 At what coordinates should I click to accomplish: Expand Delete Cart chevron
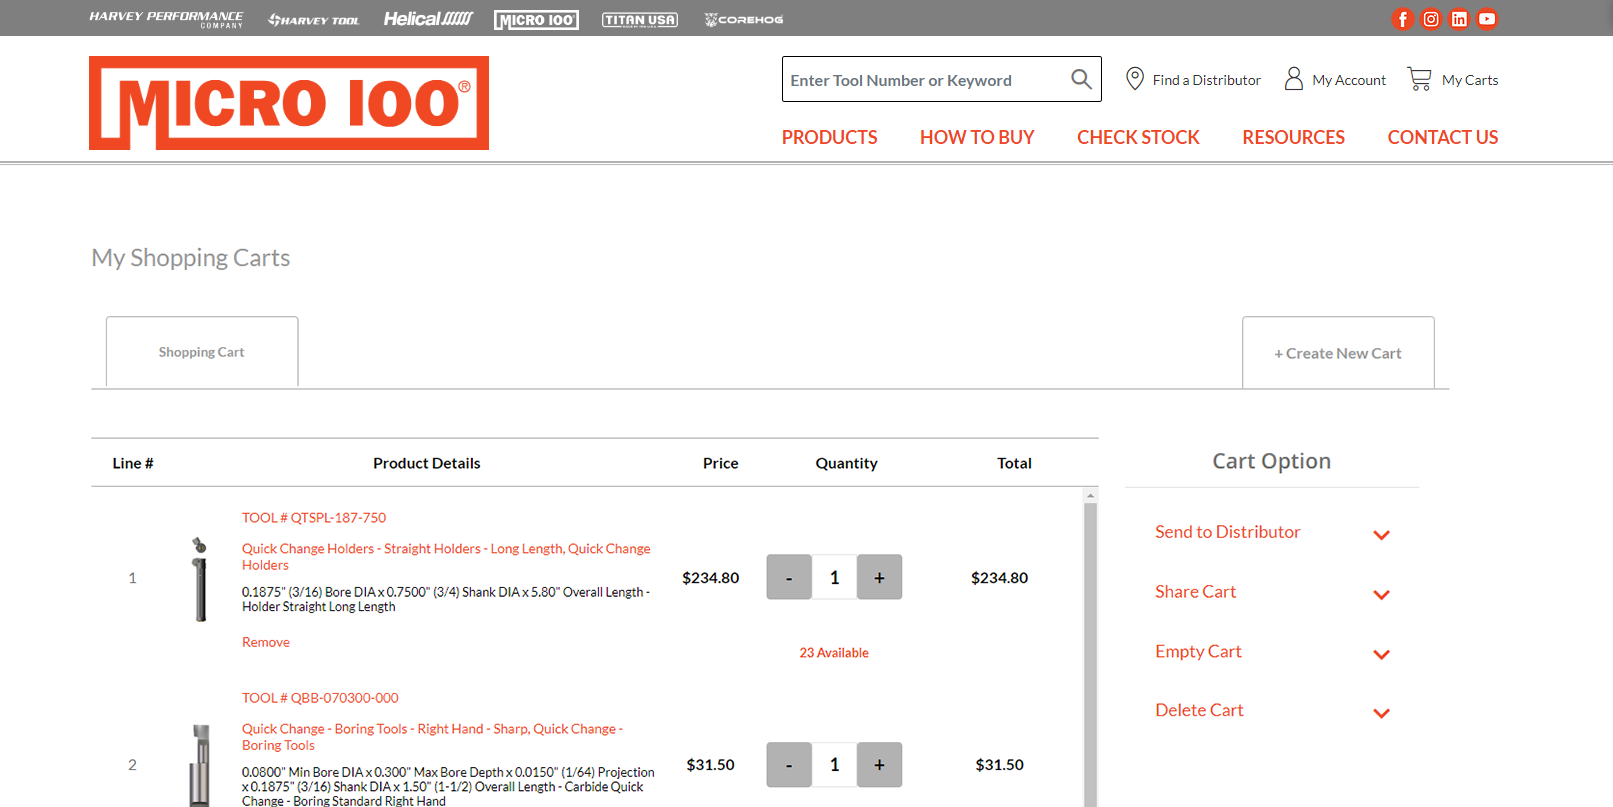click(x=1382, y=714)
